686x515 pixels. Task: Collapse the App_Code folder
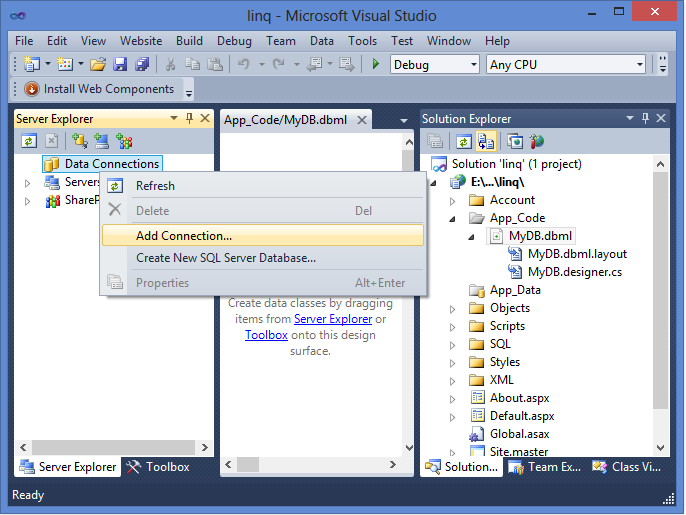(x=452, y=219)
